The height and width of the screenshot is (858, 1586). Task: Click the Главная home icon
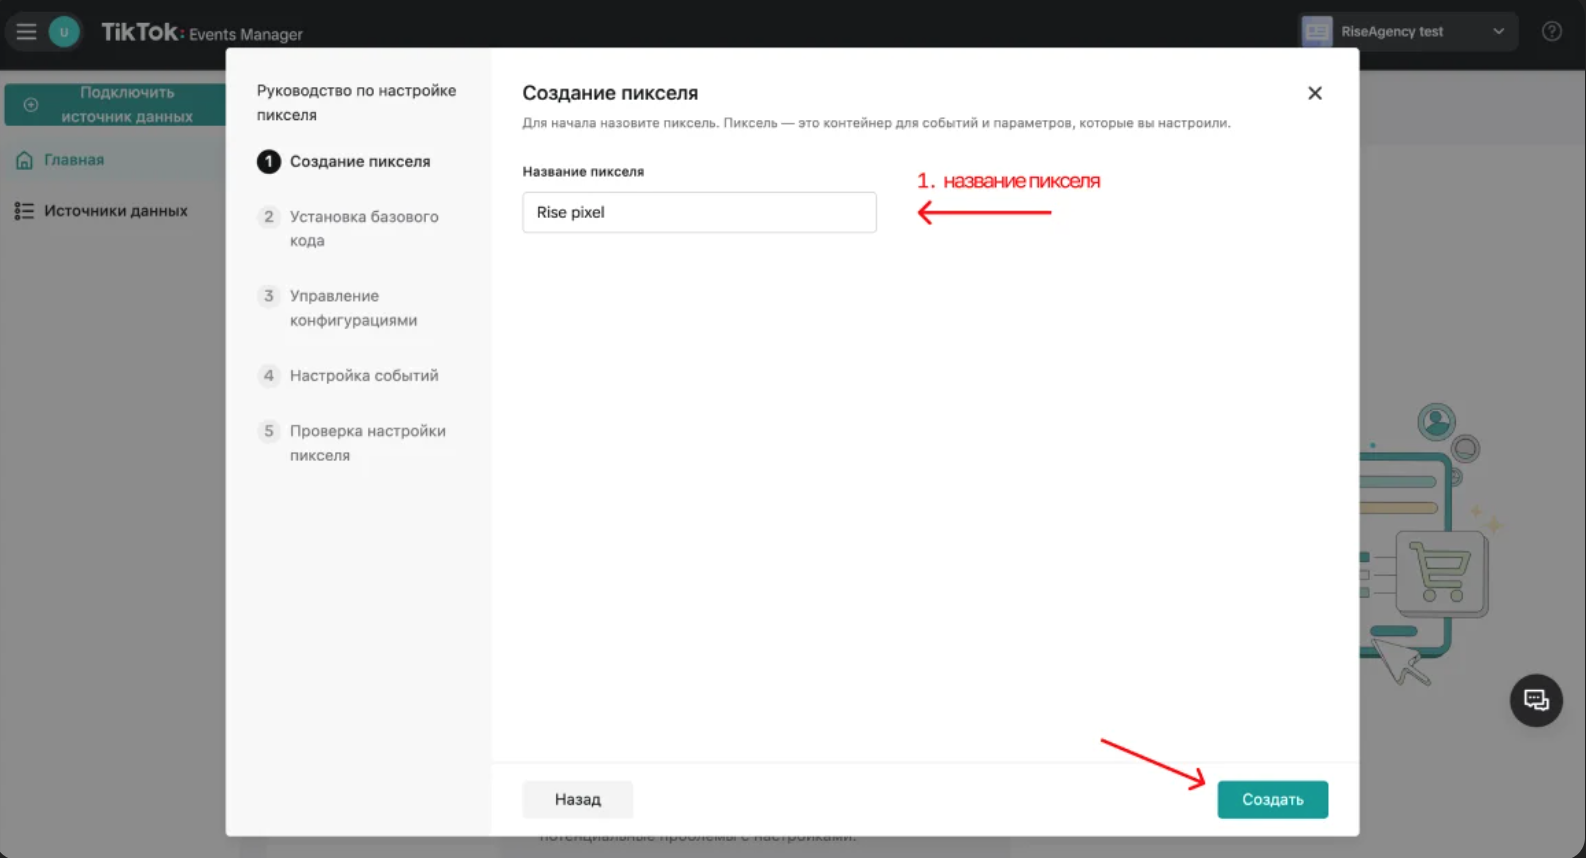pyautogui.click(x=24, y=160)
